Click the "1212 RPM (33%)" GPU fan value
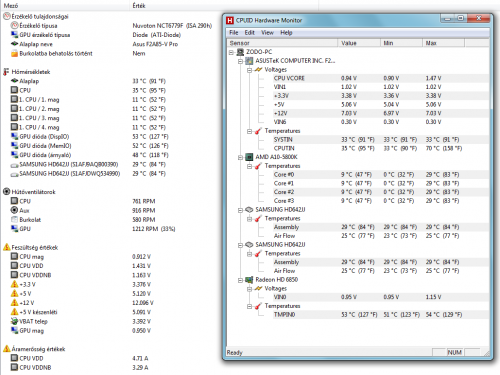Viewport: 500px width, 375px height. [154, 229]
